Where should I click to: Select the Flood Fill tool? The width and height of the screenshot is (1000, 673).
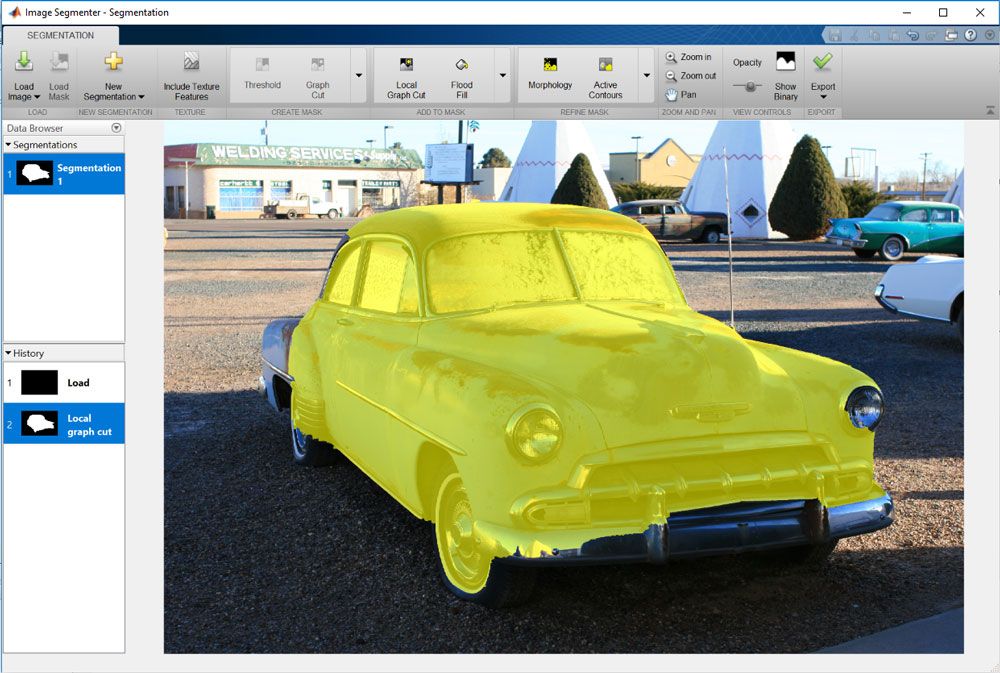[462, 77]
